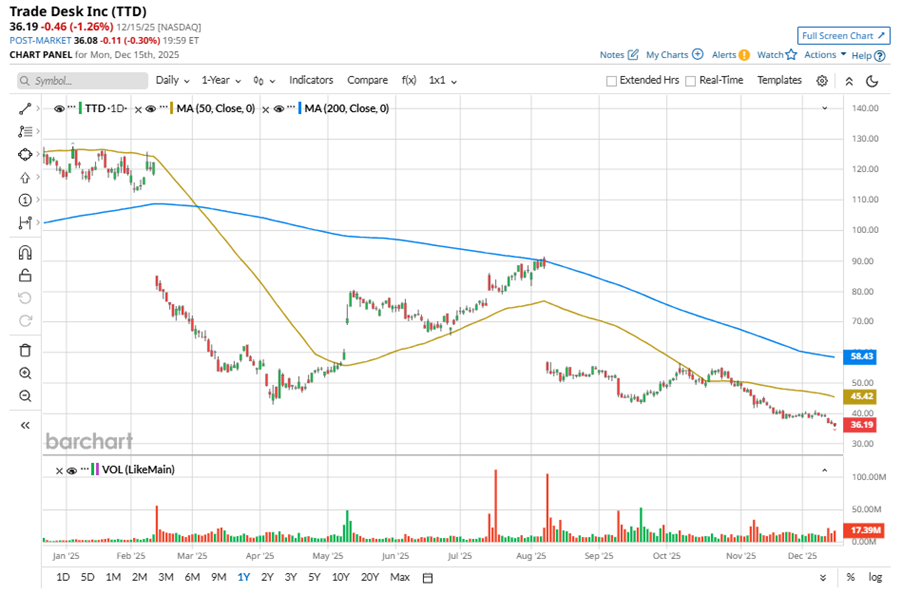Select the 1D time range
Viewport: 902px width, 595px height.
[63, 577]
